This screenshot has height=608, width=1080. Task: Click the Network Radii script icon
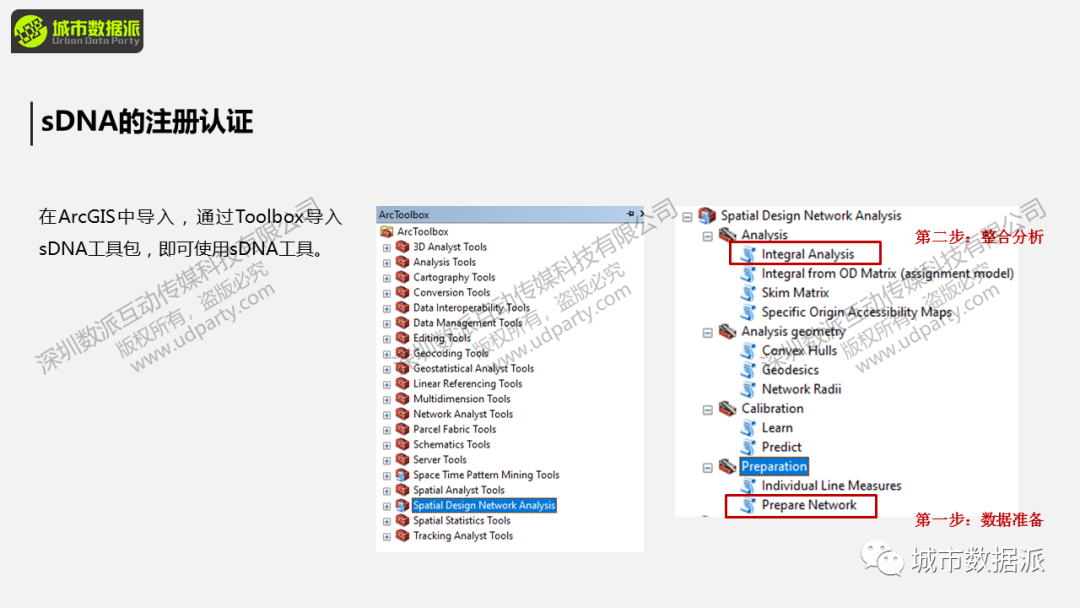(748, 389)
